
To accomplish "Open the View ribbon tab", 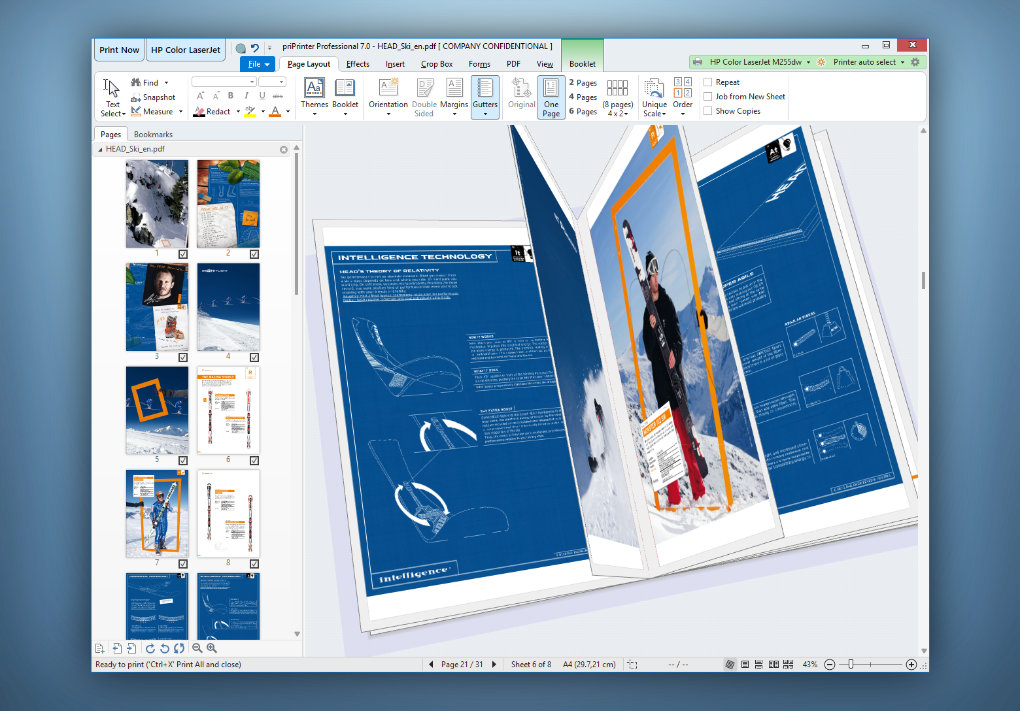I will tap(545, 64).
